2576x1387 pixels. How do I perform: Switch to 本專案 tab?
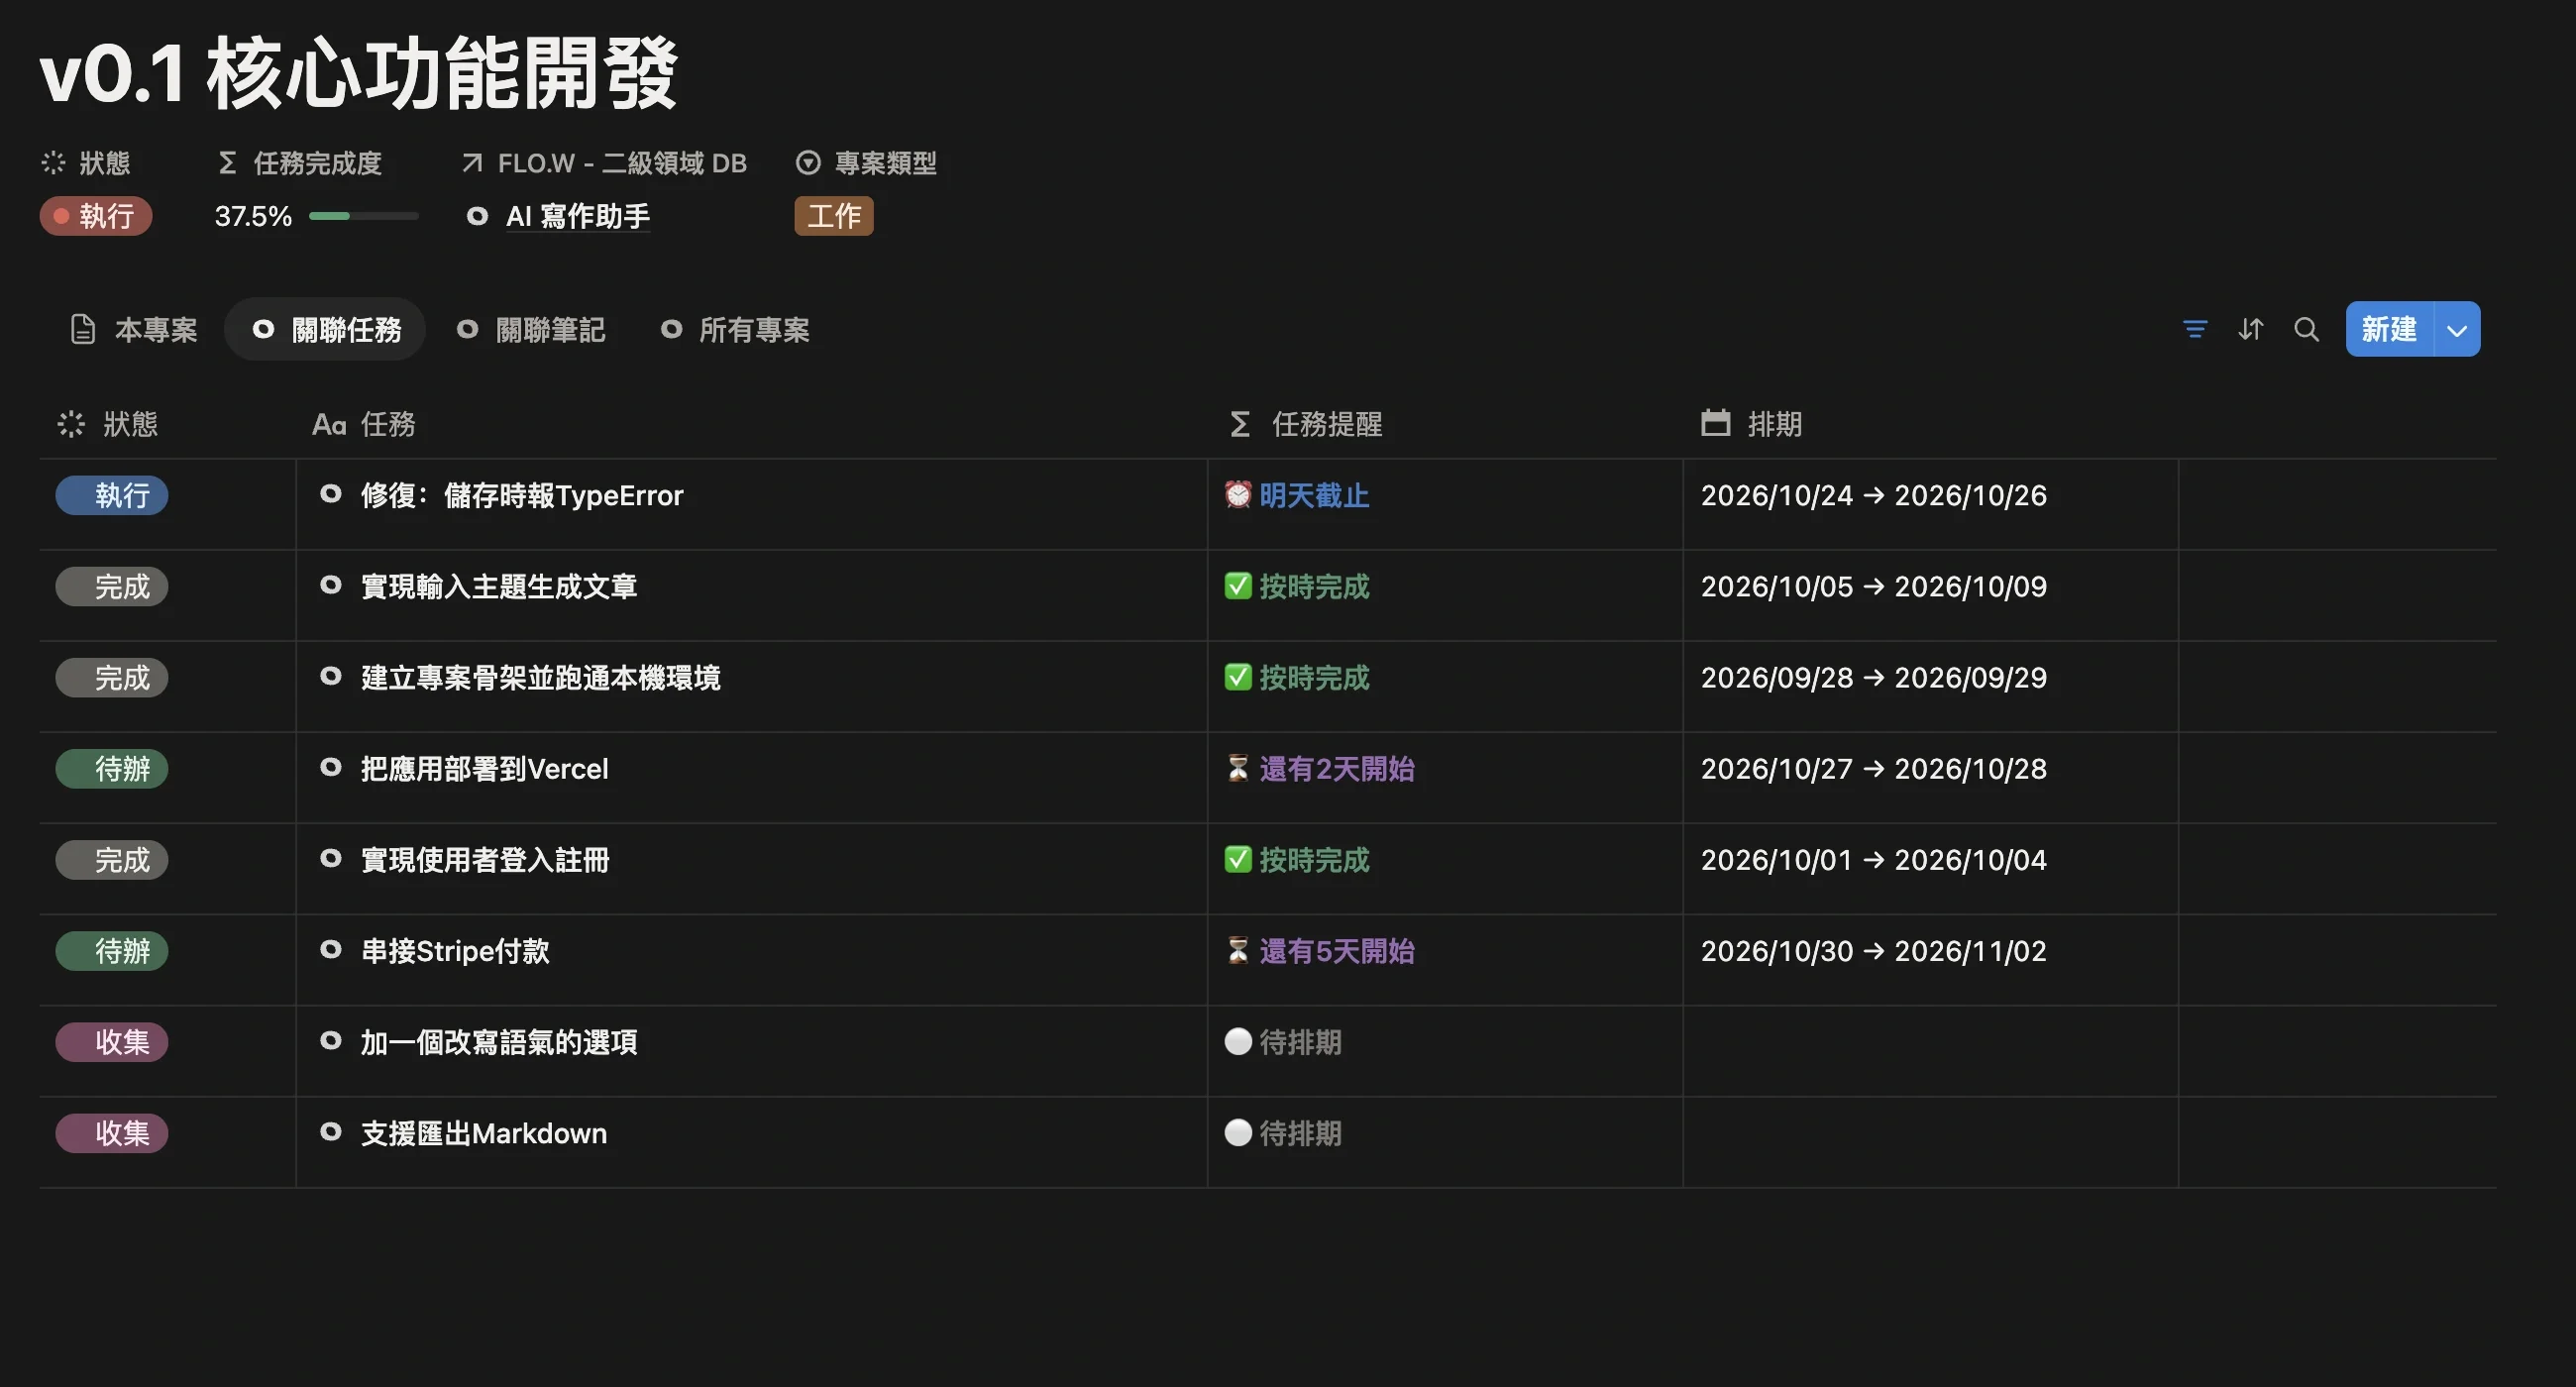pyautogui.click(x=134, y=329)
